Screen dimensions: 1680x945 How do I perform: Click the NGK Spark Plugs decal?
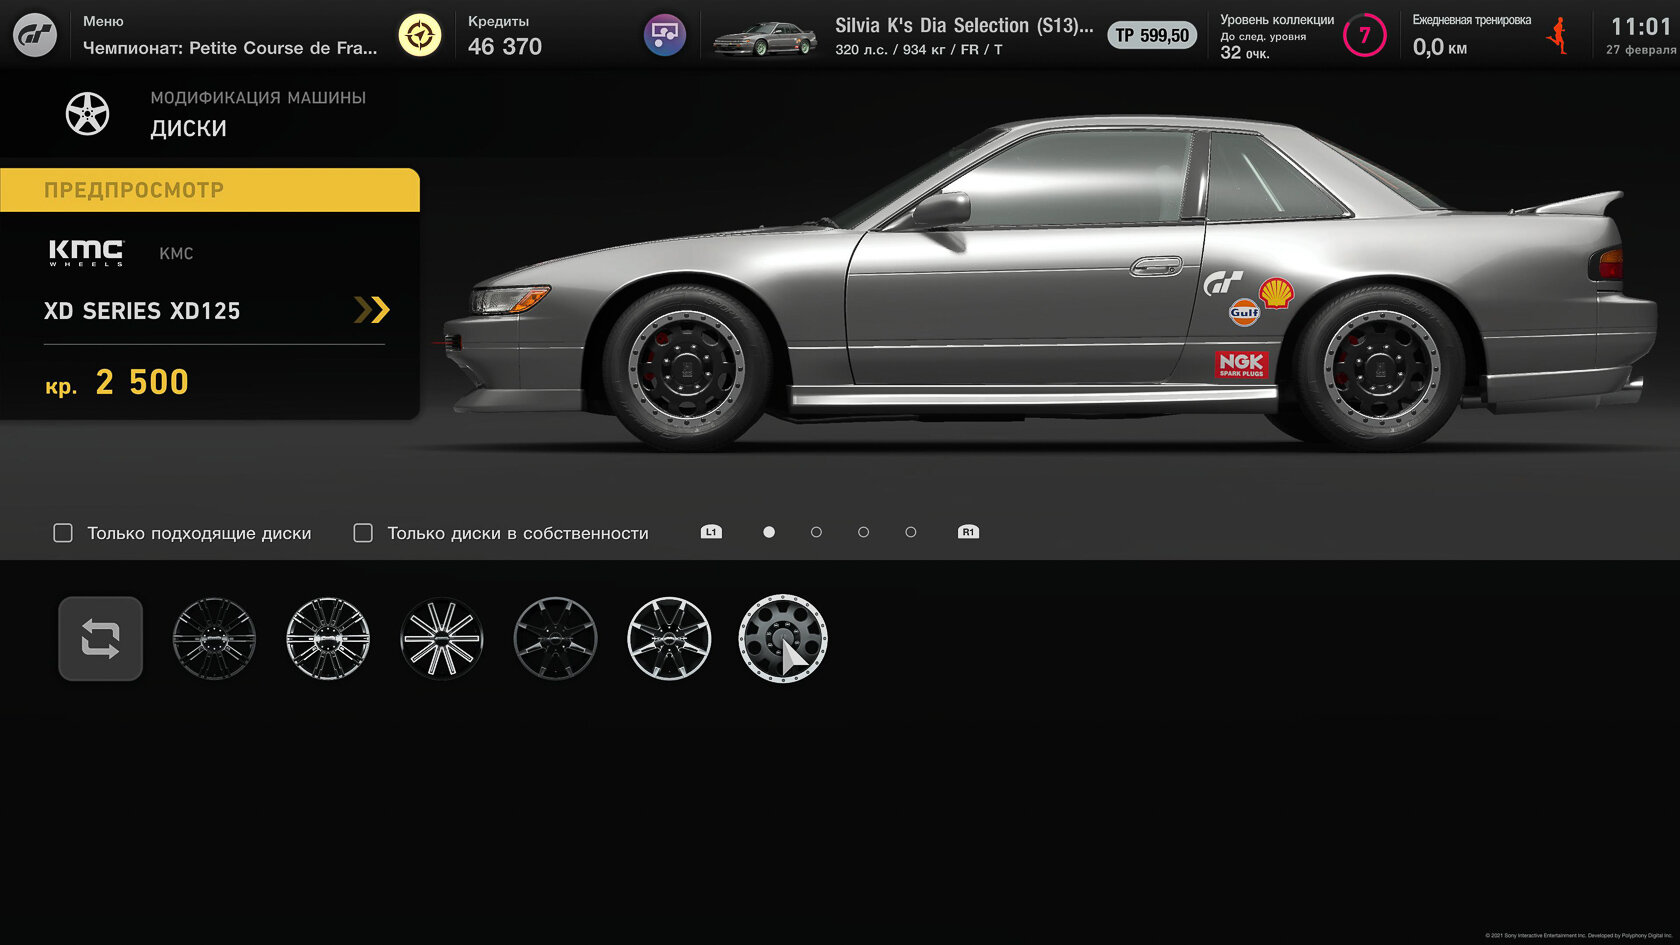1241,364
